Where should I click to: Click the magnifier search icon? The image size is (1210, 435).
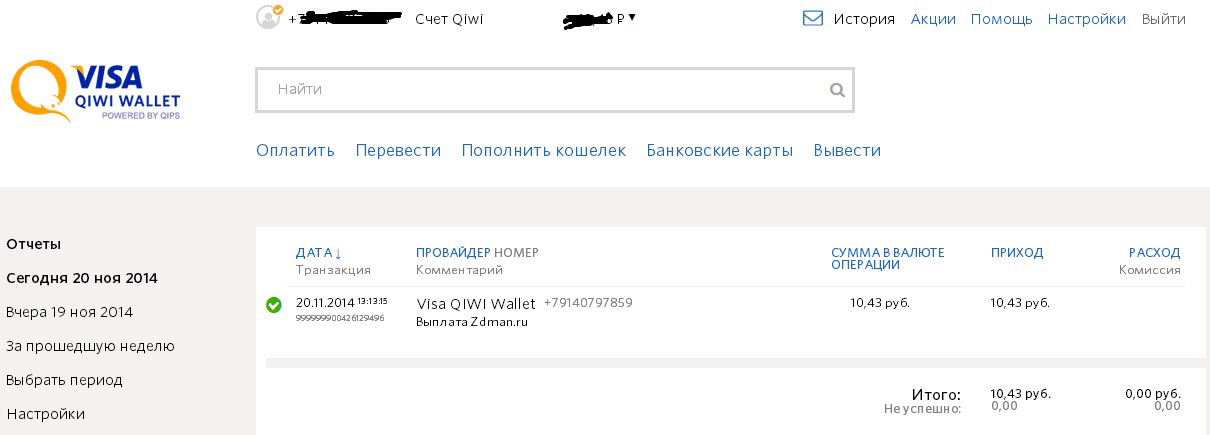coord(837,90)
